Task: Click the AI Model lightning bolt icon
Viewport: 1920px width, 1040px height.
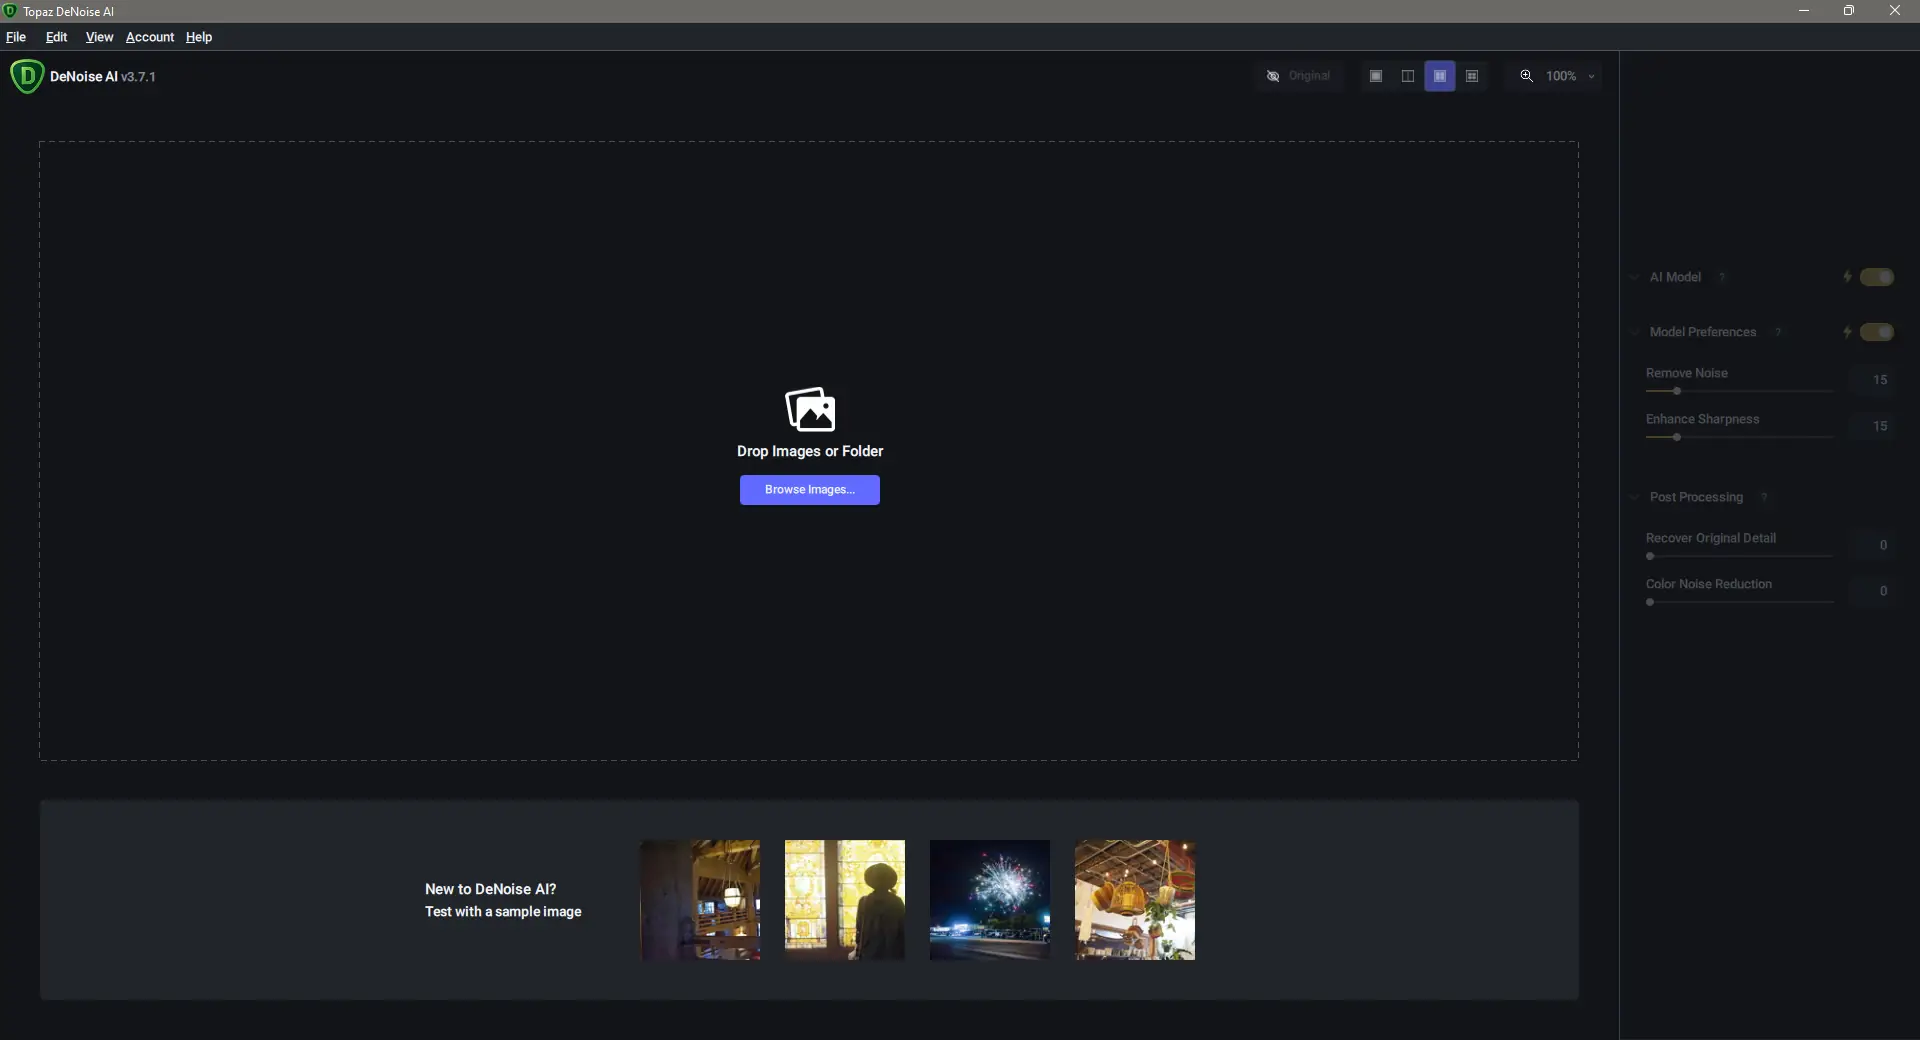Action: tap(1847, 277)
